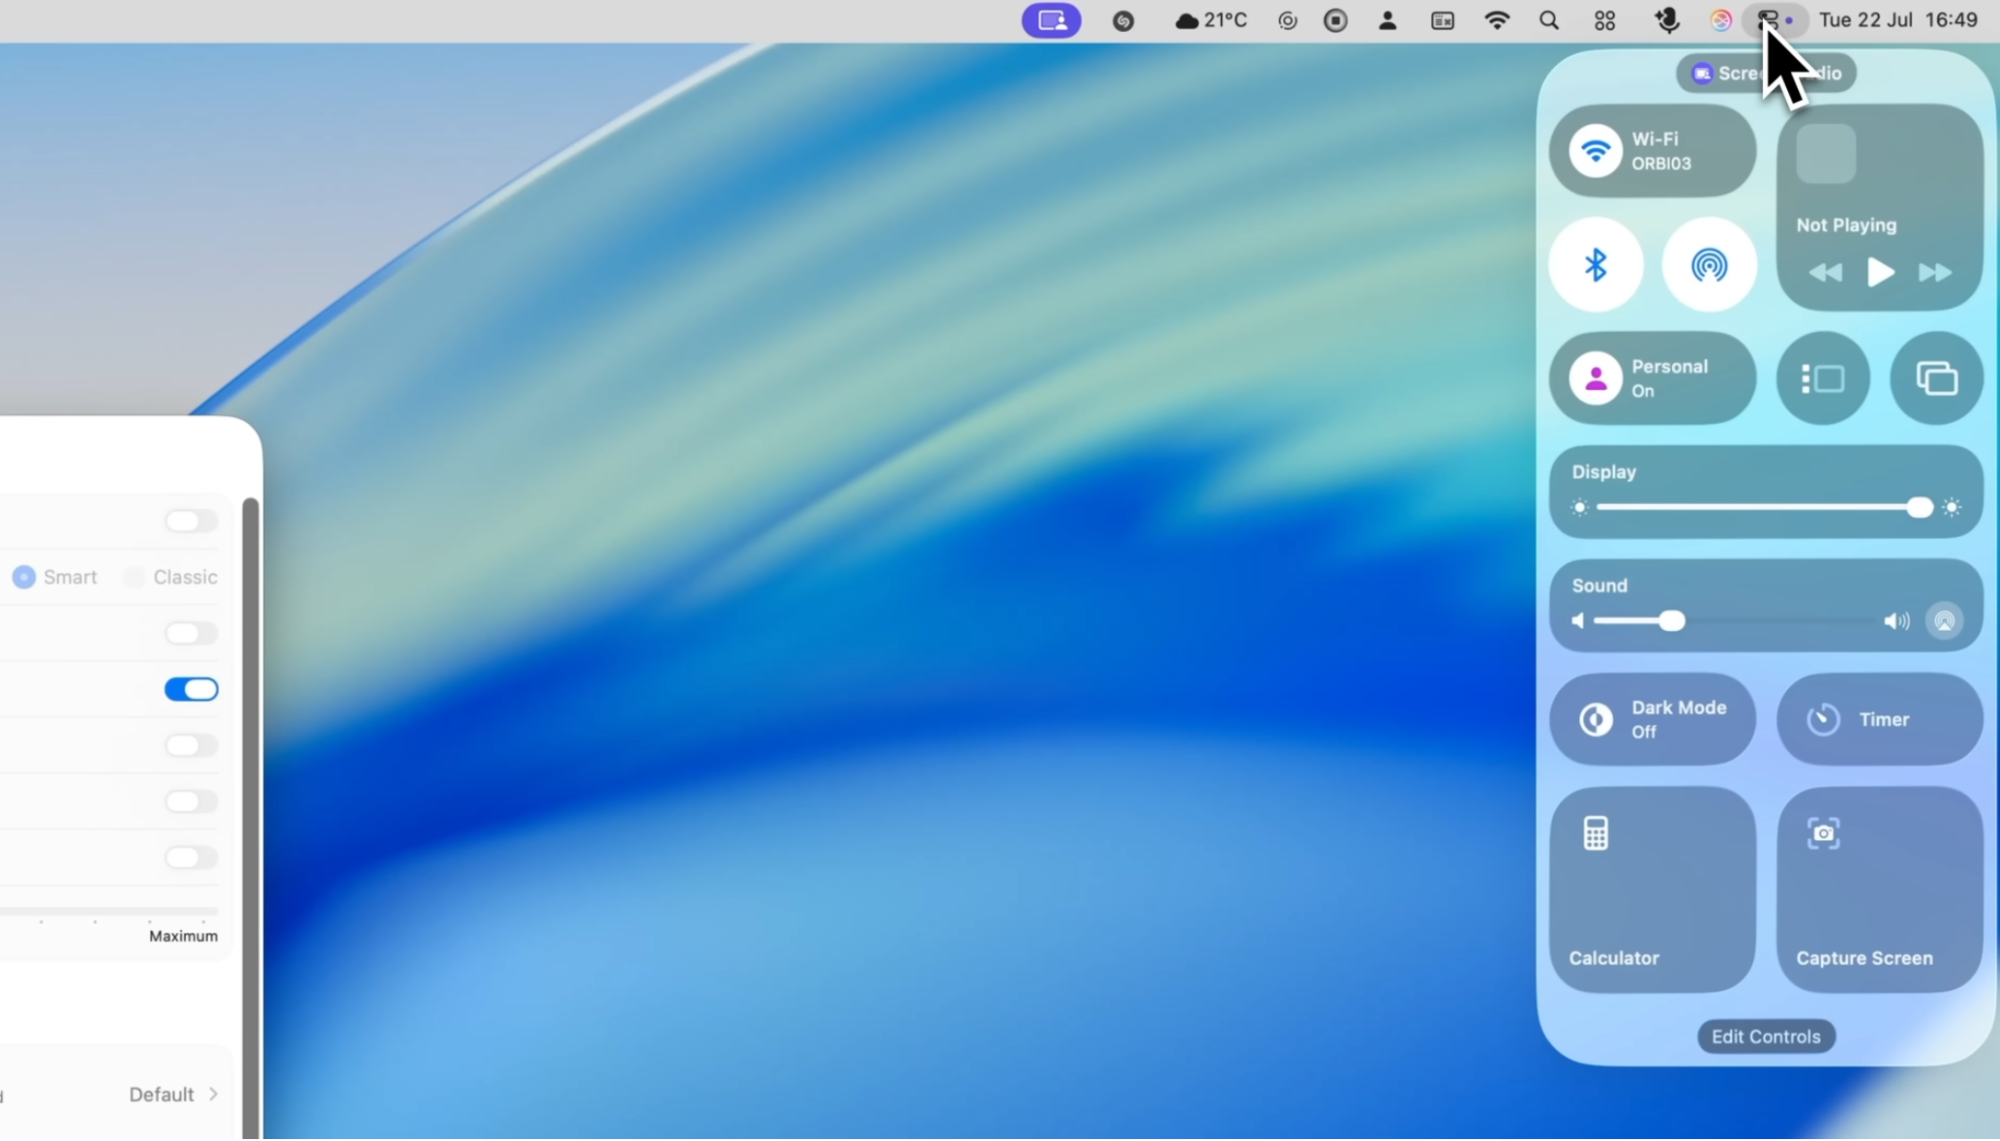Screen dimensions: 2000x1141
Task: Open Calculator from Control Center
Action: tap(1651, 889)
